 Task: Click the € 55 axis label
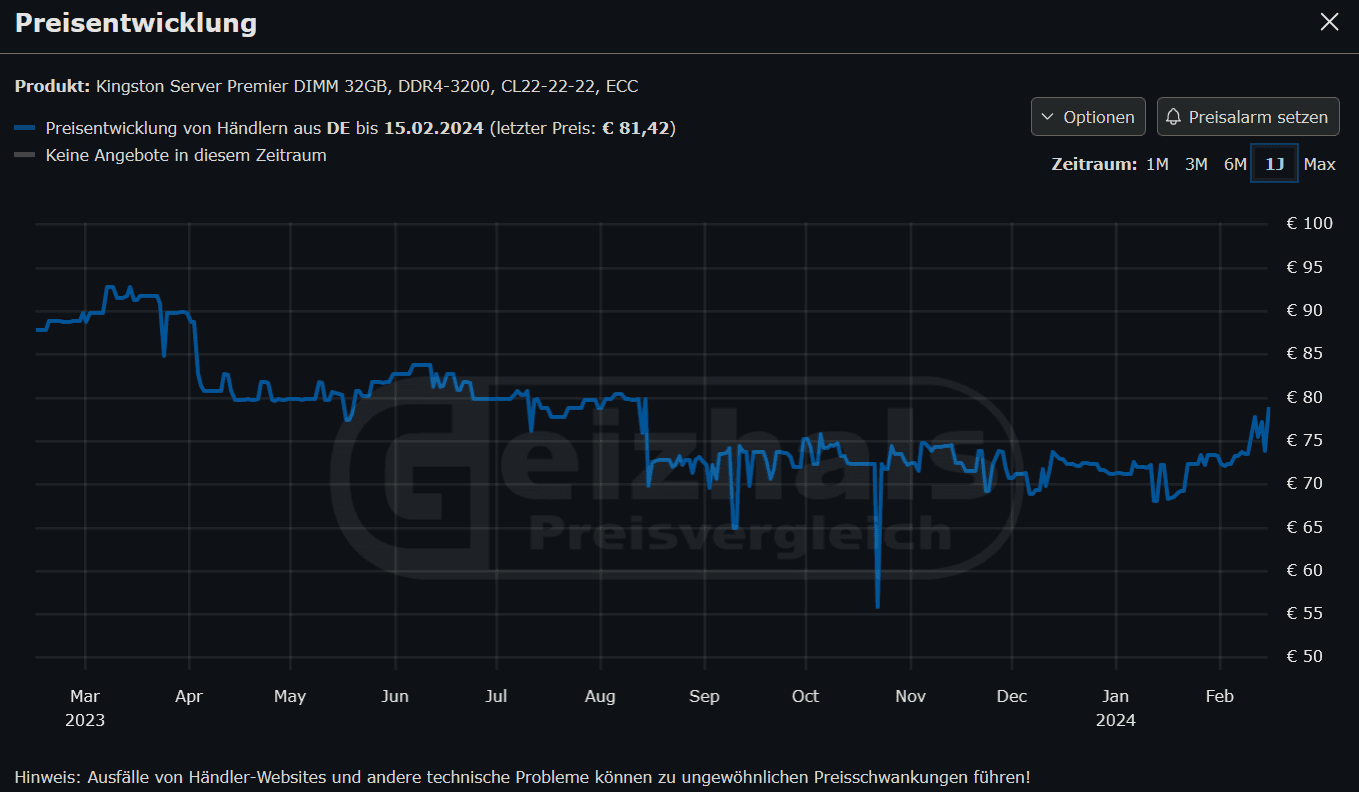1305,613
